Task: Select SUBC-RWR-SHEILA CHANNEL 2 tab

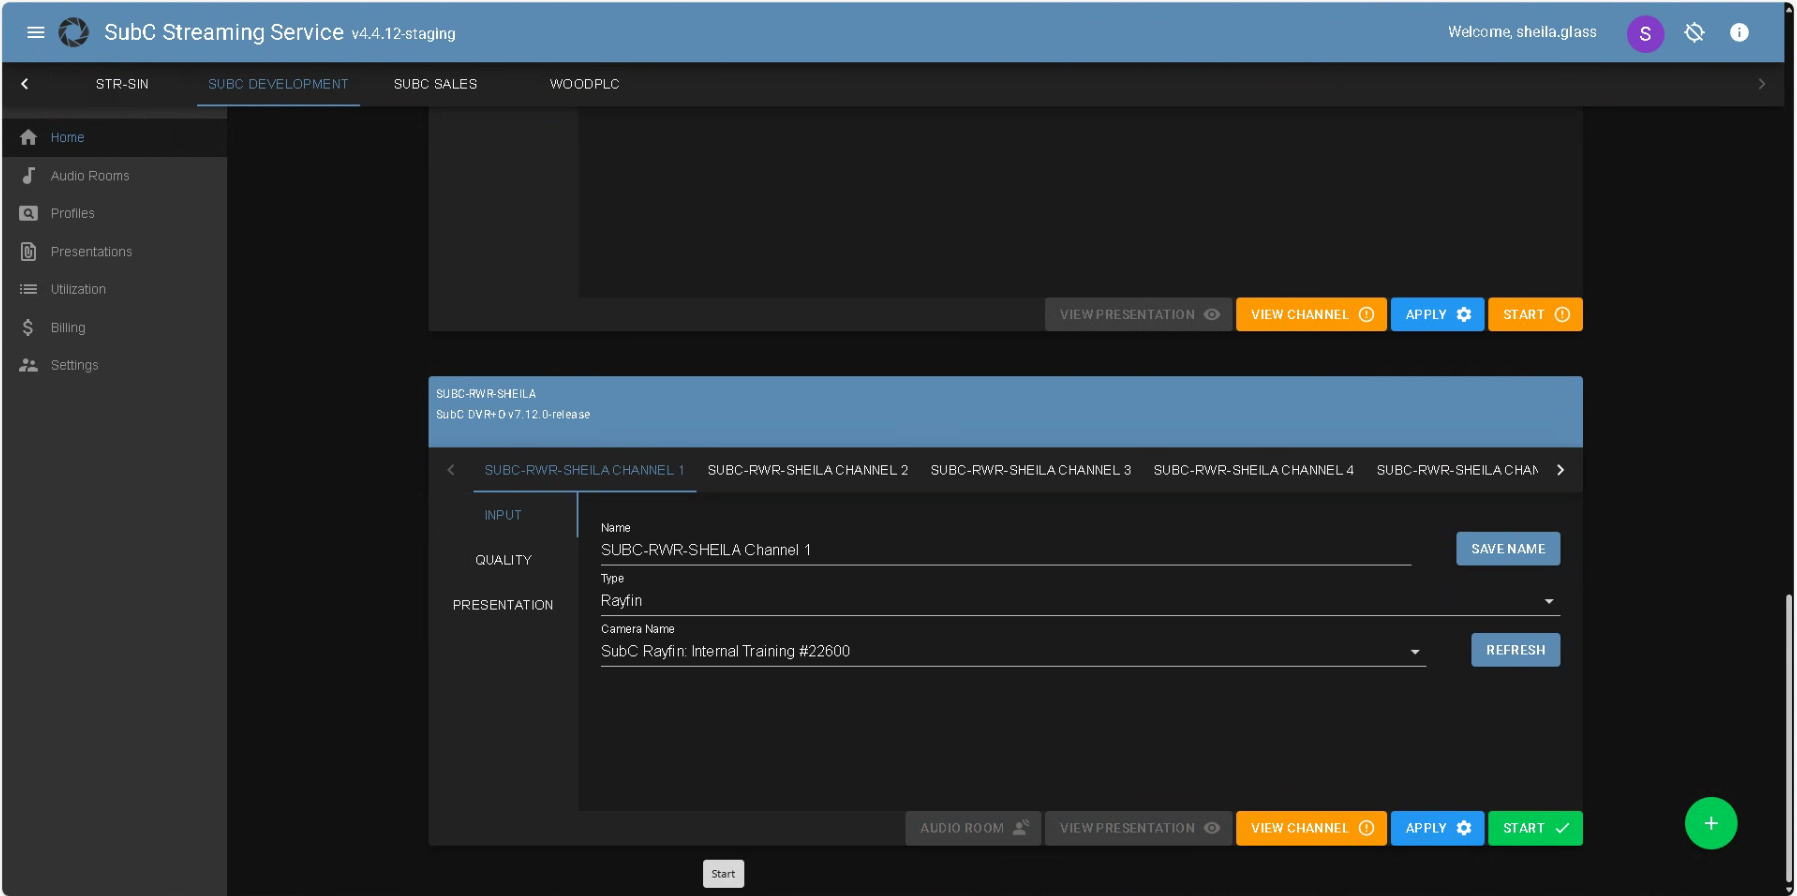Action: 807,470
